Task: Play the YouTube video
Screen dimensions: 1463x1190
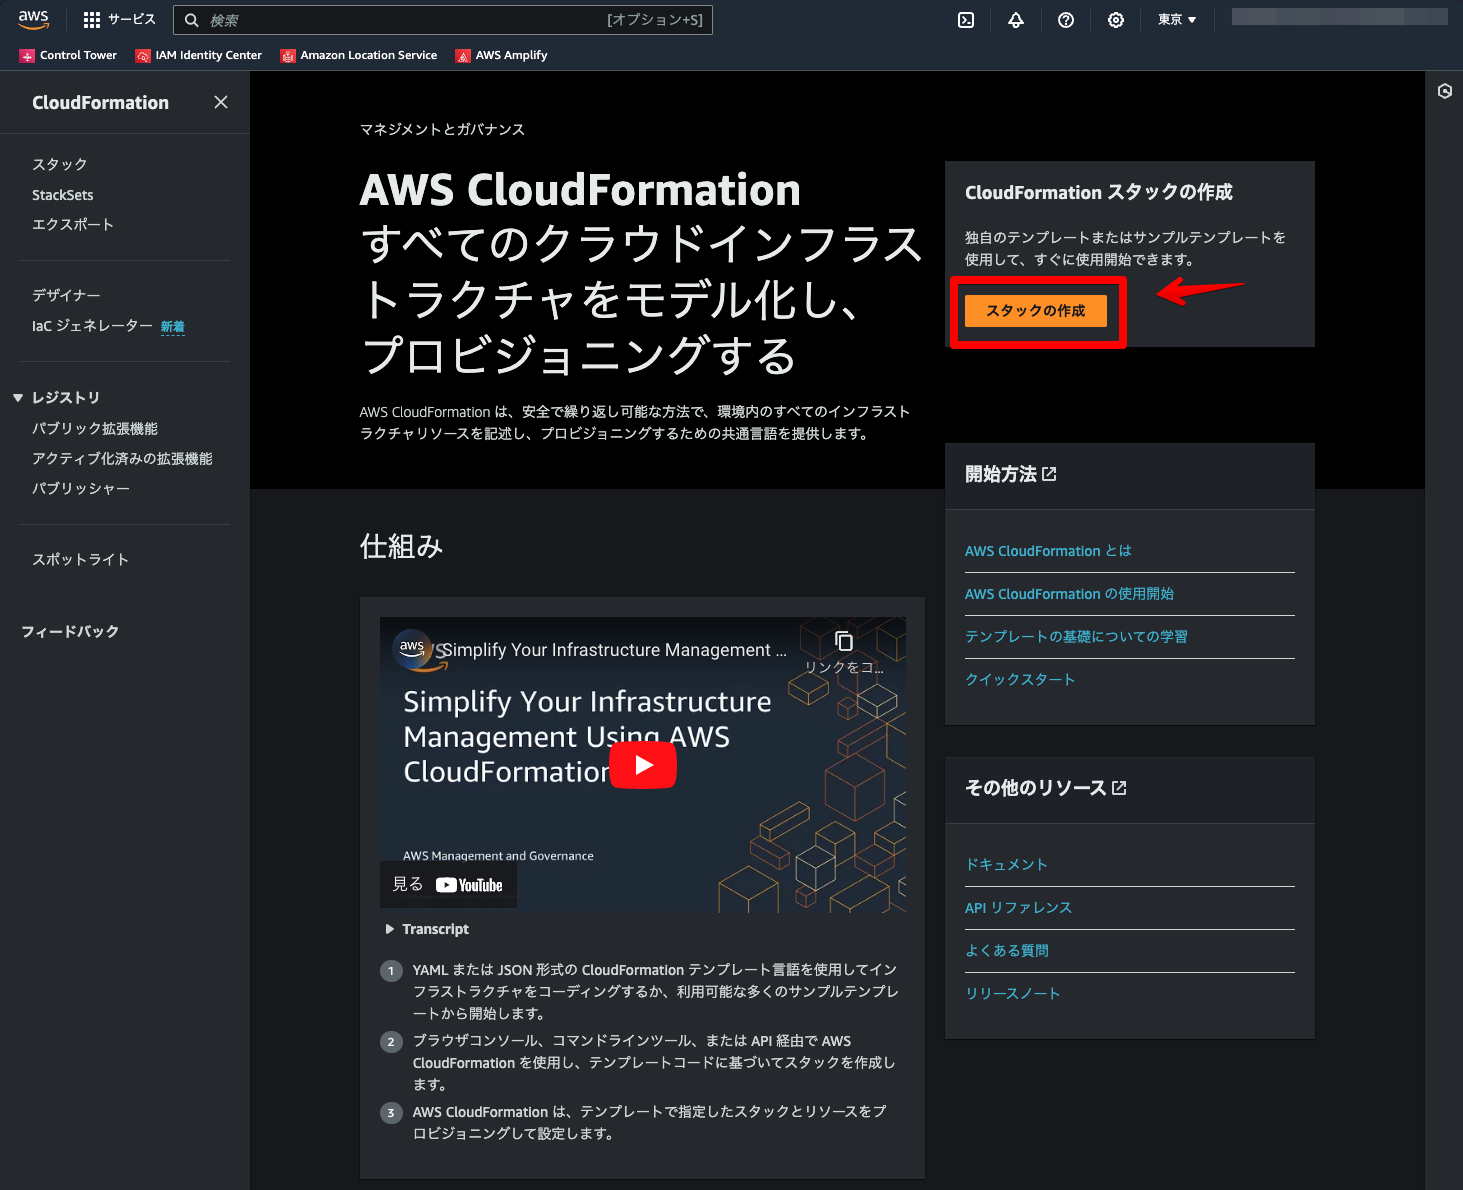Action: click(643, 765)
